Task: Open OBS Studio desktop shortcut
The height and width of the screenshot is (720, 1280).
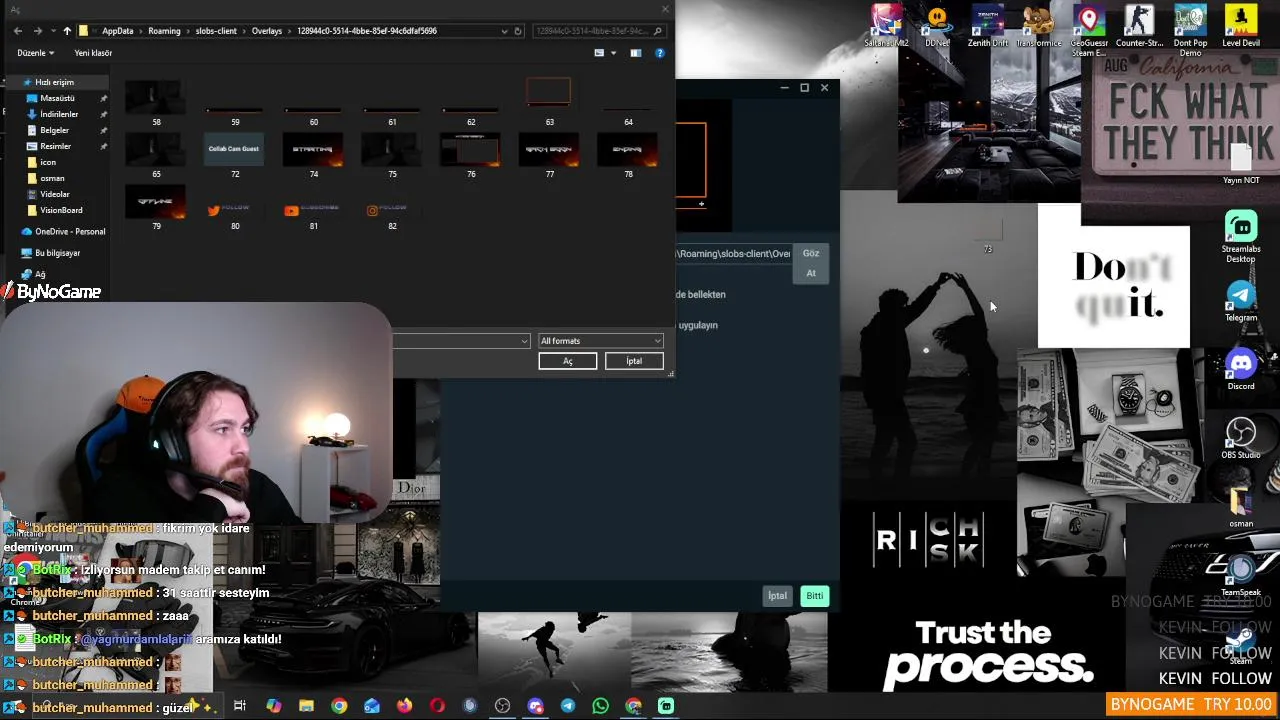Action: click(x=1241, y=438)
